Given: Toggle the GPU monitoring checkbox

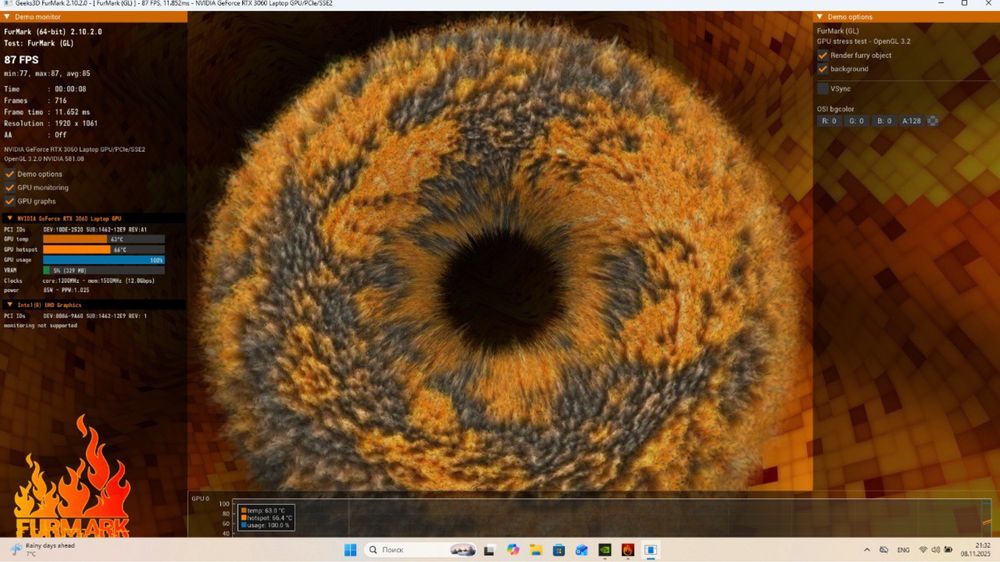Looking at the screenshot, I should point(10,187).
